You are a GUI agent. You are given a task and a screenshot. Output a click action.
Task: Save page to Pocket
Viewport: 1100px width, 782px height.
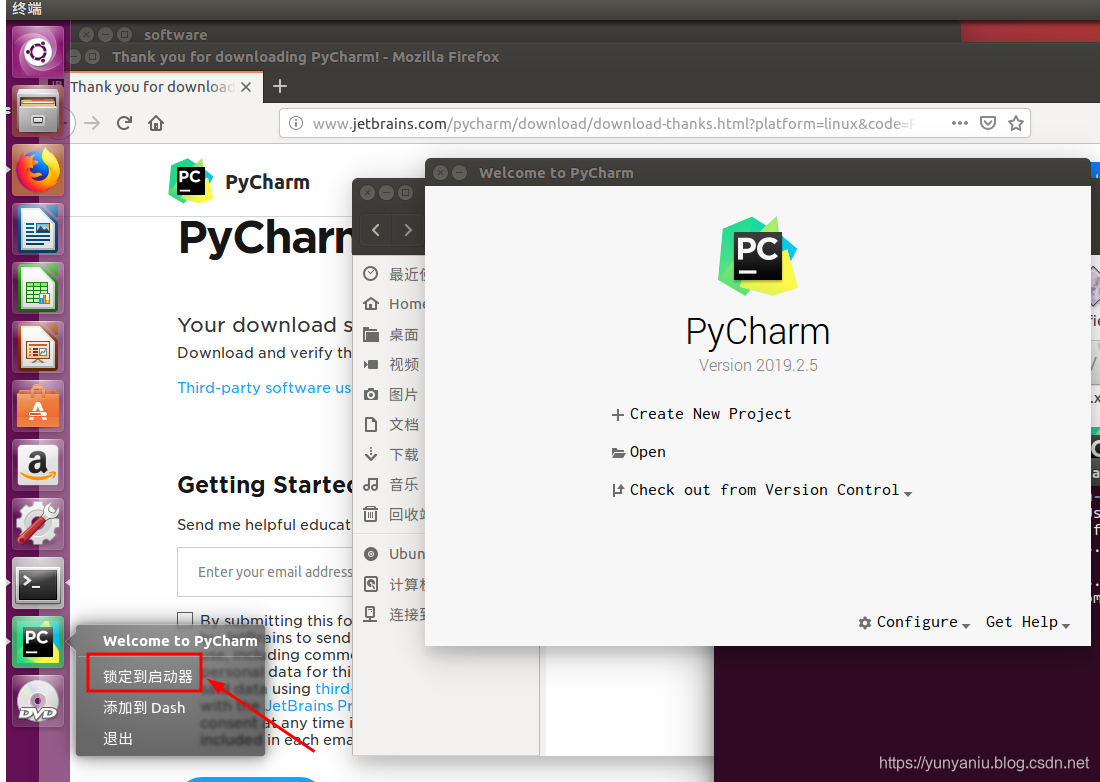[x=988, y=123]
